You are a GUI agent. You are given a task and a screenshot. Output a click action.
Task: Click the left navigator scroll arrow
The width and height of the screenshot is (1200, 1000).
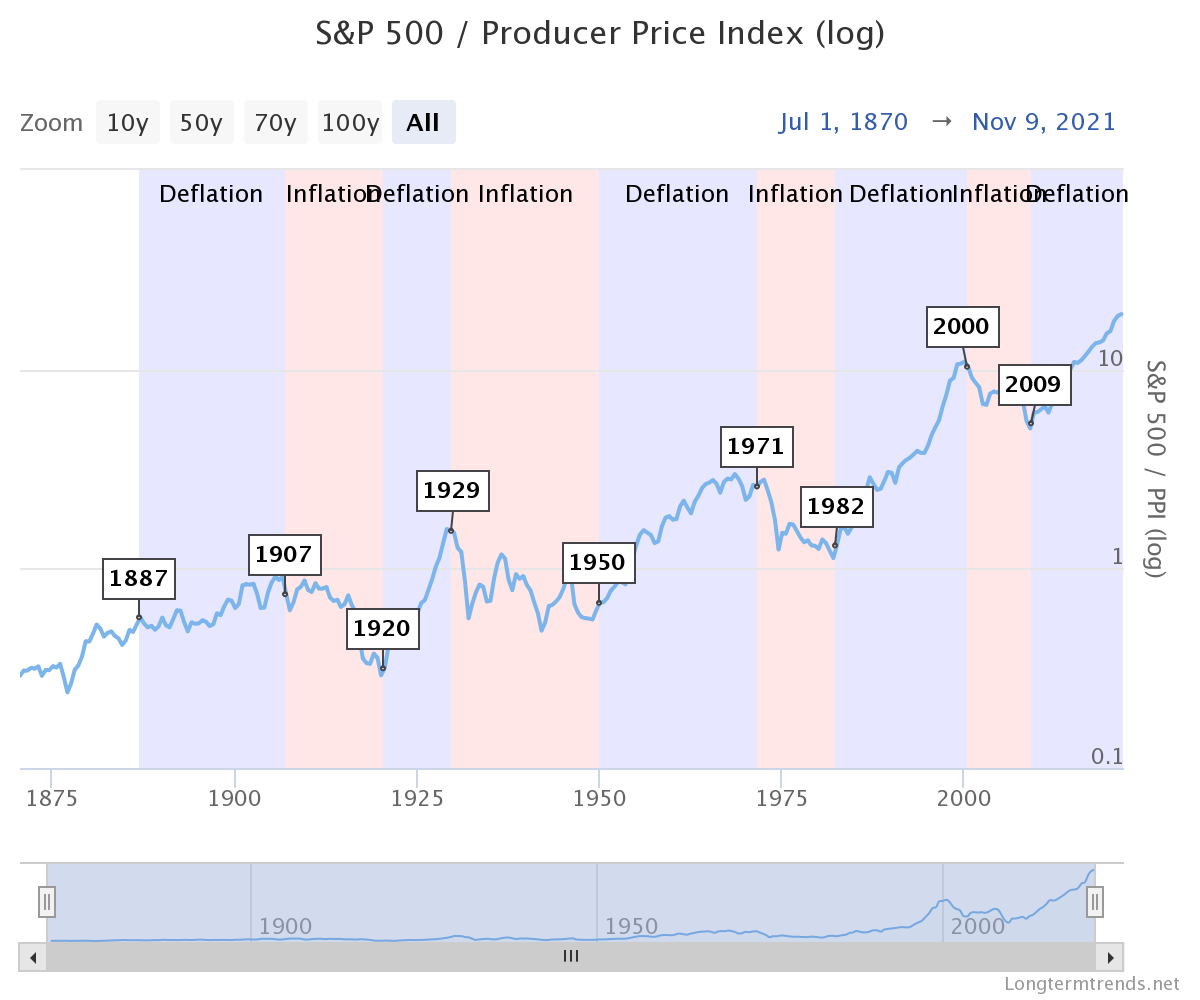pos(33,957)
